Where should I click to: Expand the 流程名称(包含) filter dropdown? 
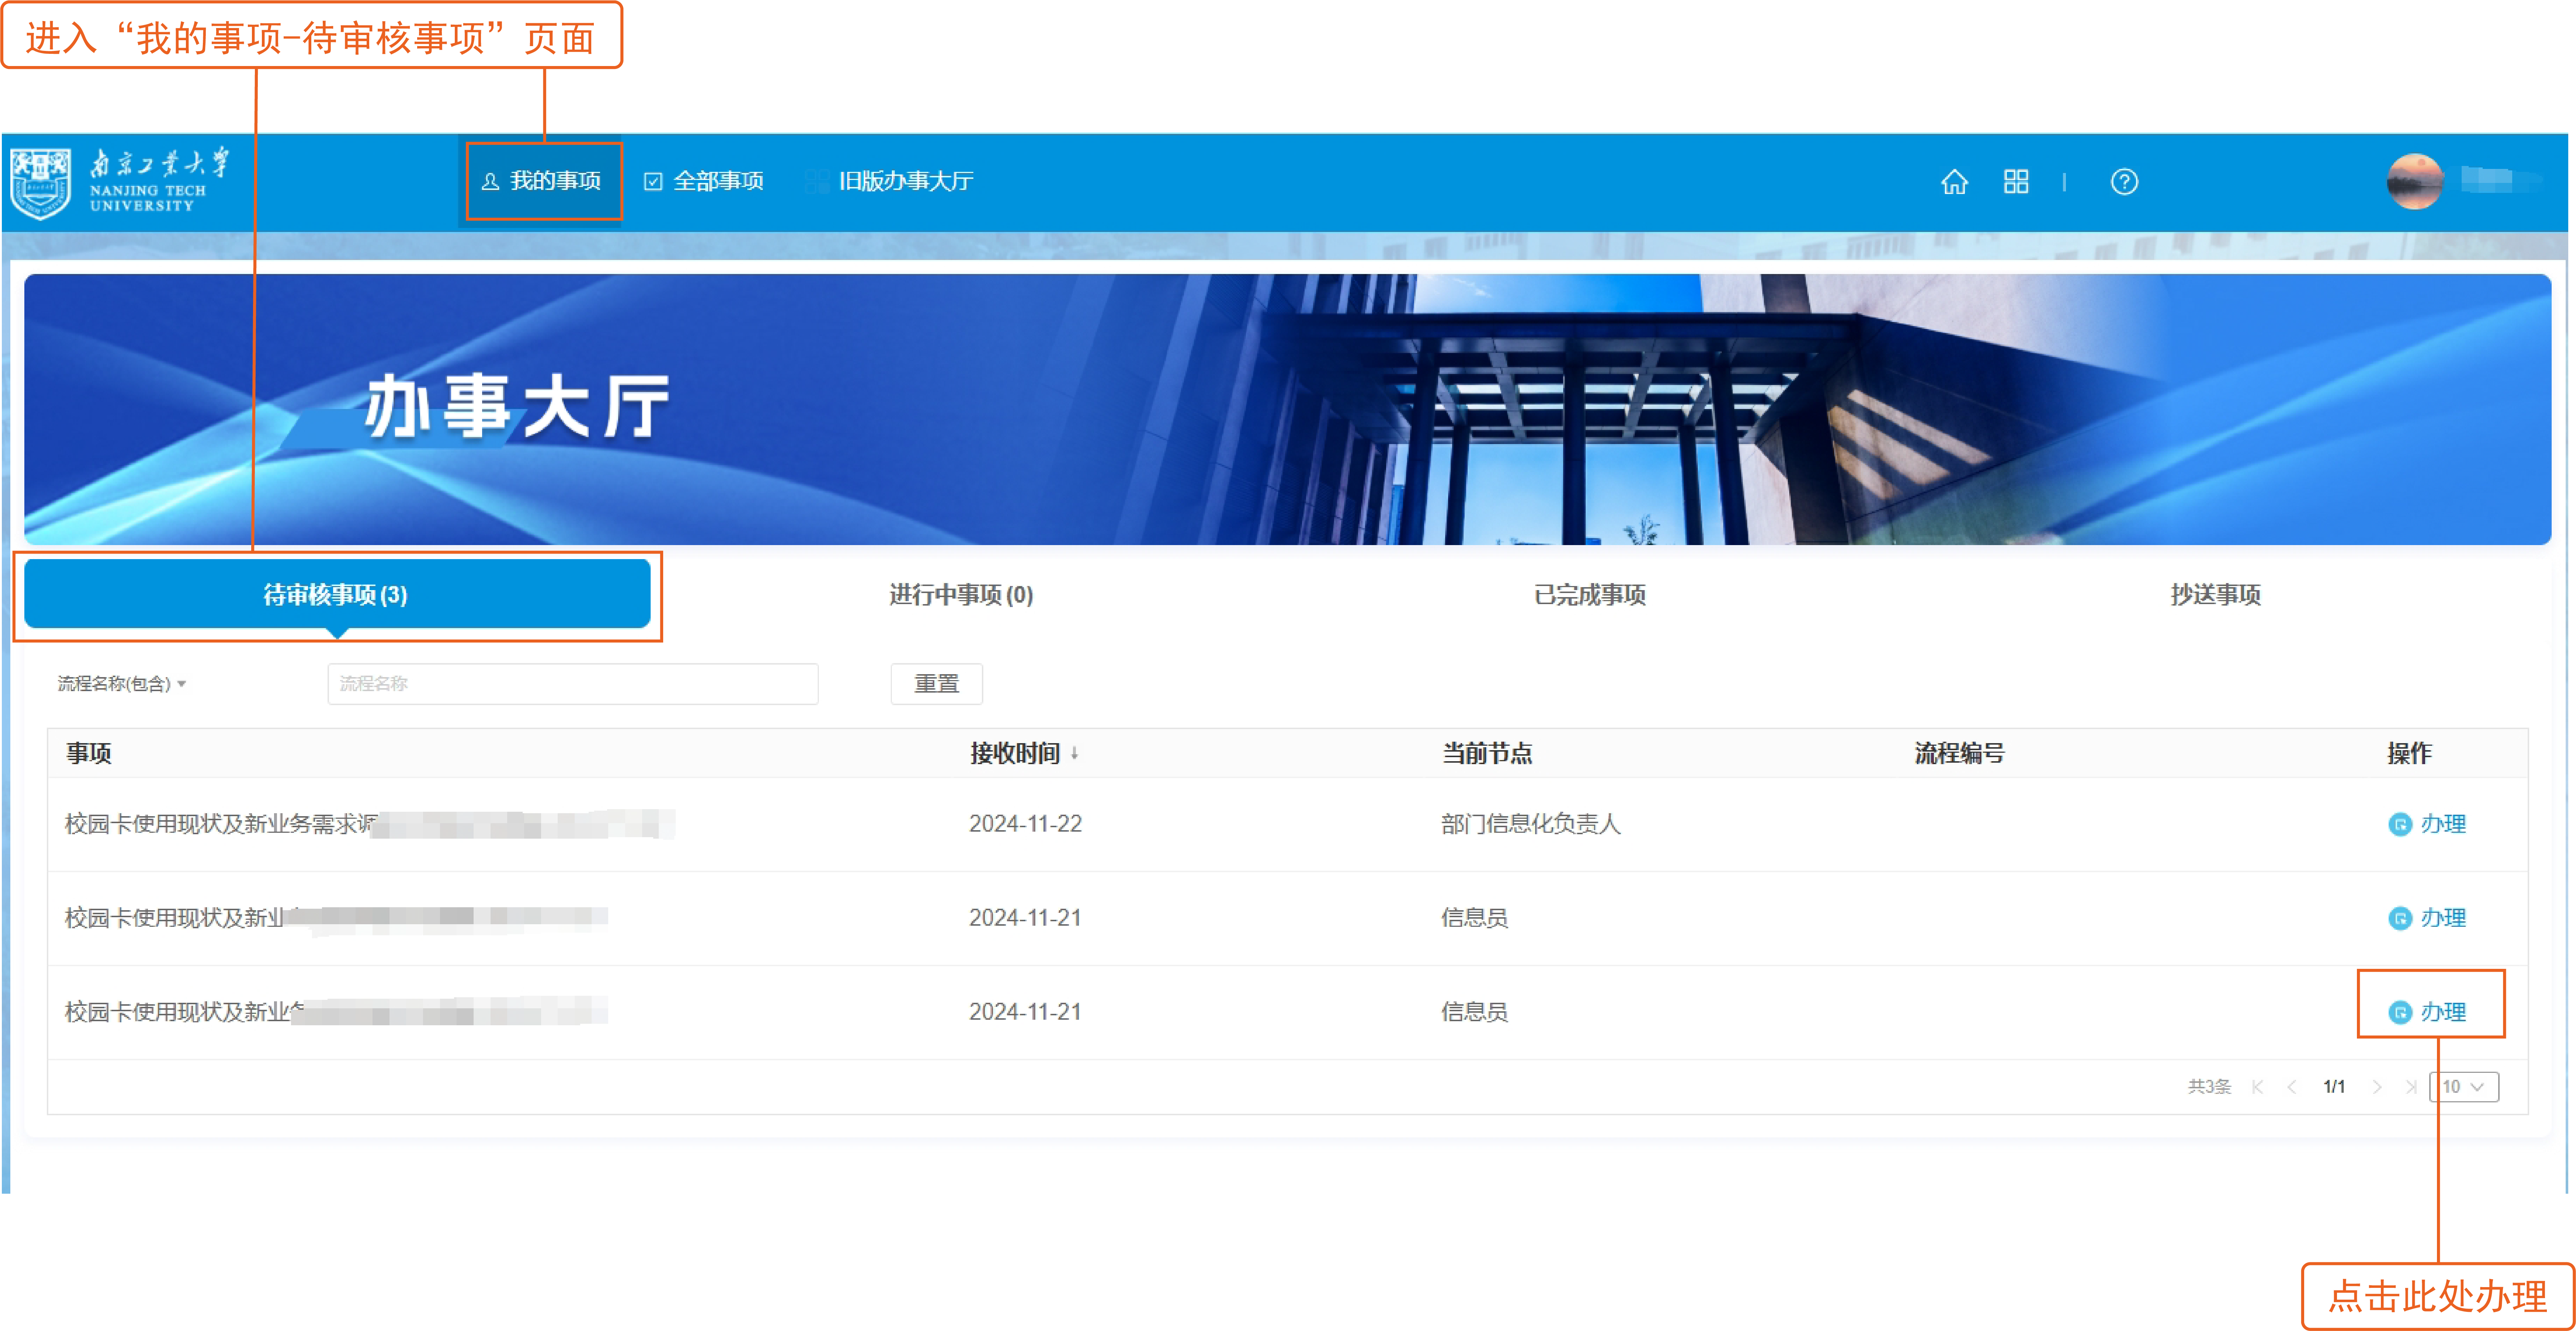coord(122,684)
